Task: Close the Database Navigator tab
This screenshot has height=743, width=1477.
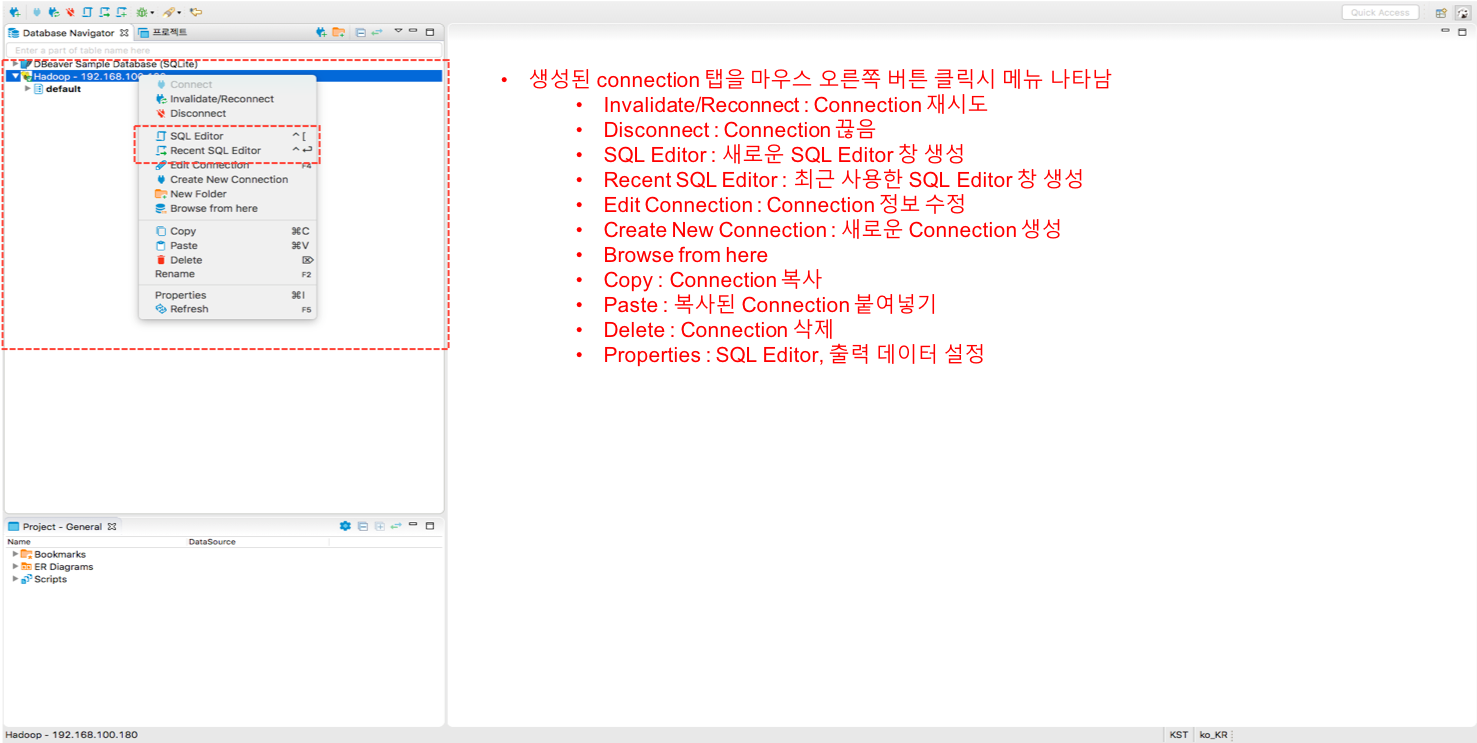Action: coord(124,33)
